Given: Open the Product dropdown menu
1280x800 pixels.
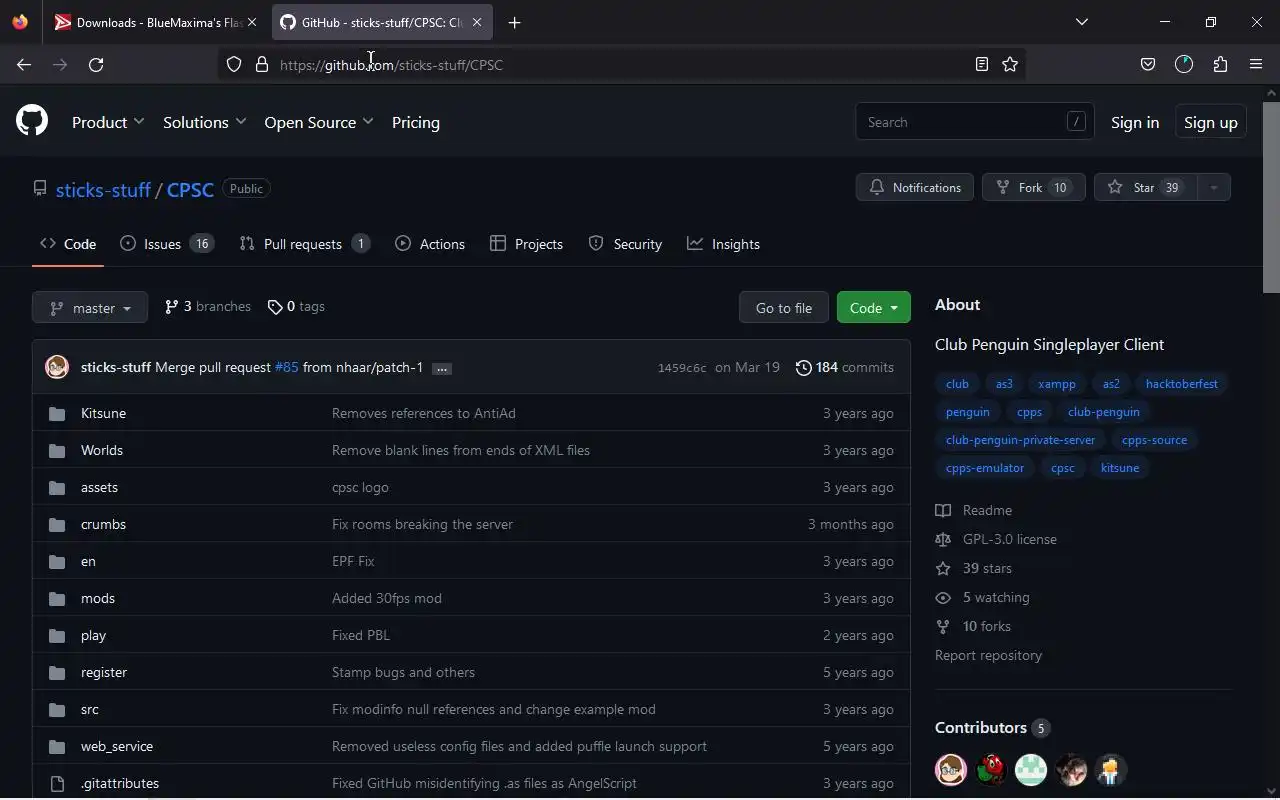Looking at the screenshot, I should (x=108, y=122).
